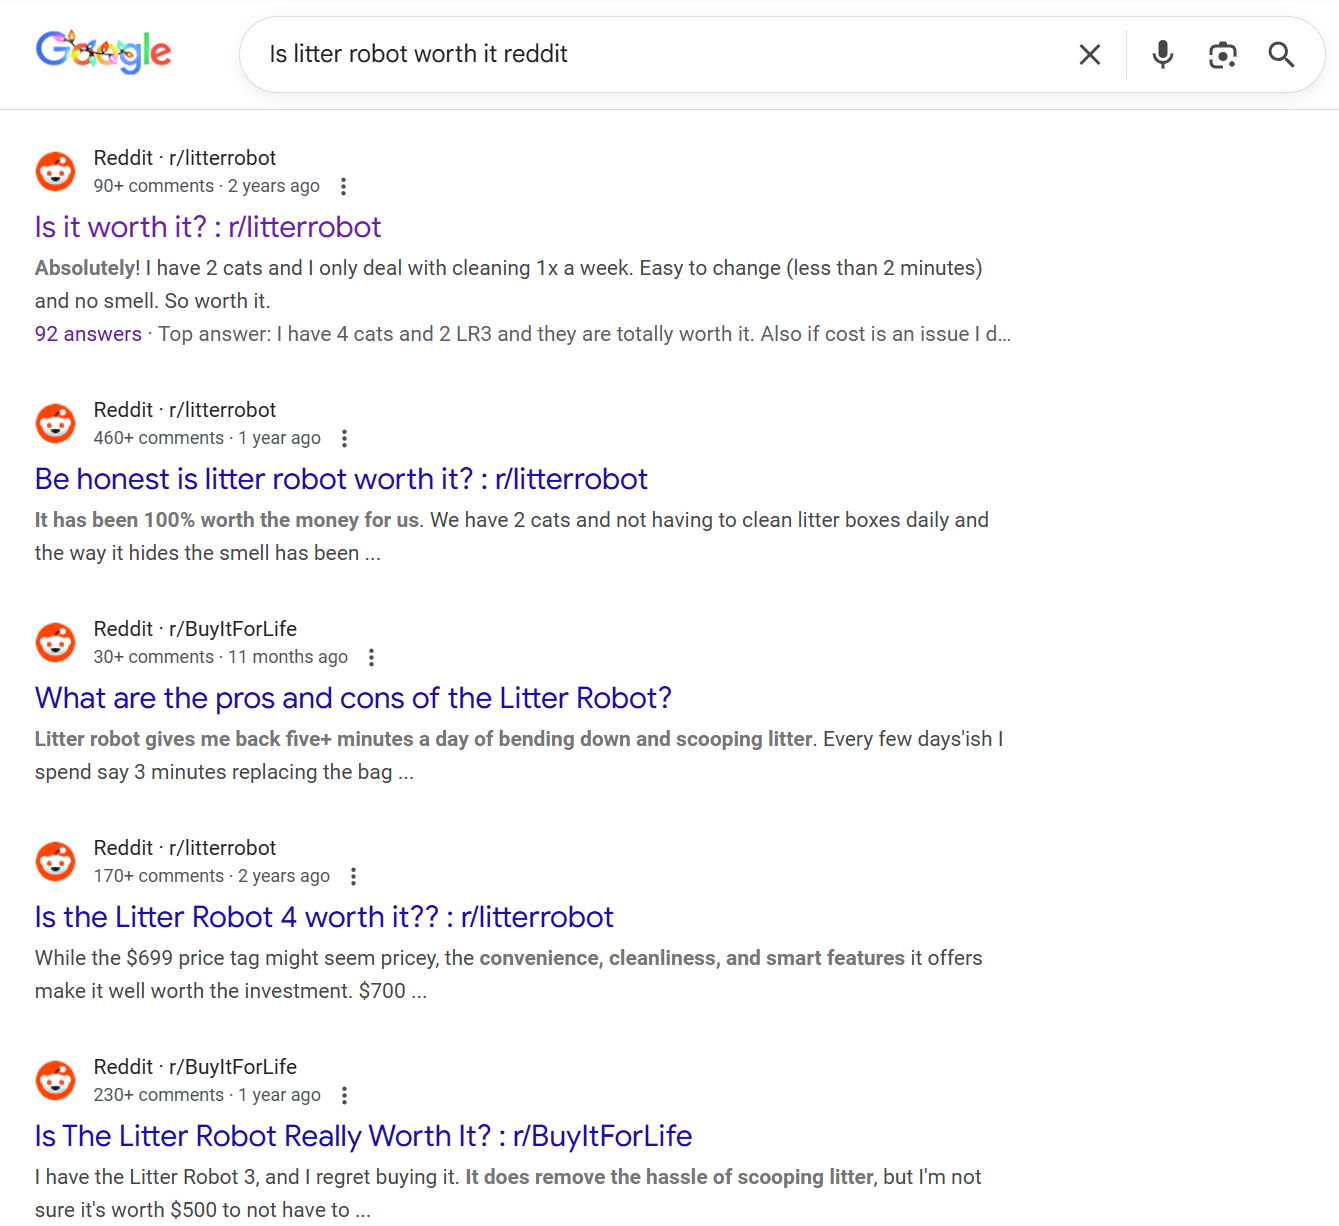Screen dimensions: 1339x1226
Task: Open search by image camera icon
Action: pyautogui.click(x=1222, y=54)
